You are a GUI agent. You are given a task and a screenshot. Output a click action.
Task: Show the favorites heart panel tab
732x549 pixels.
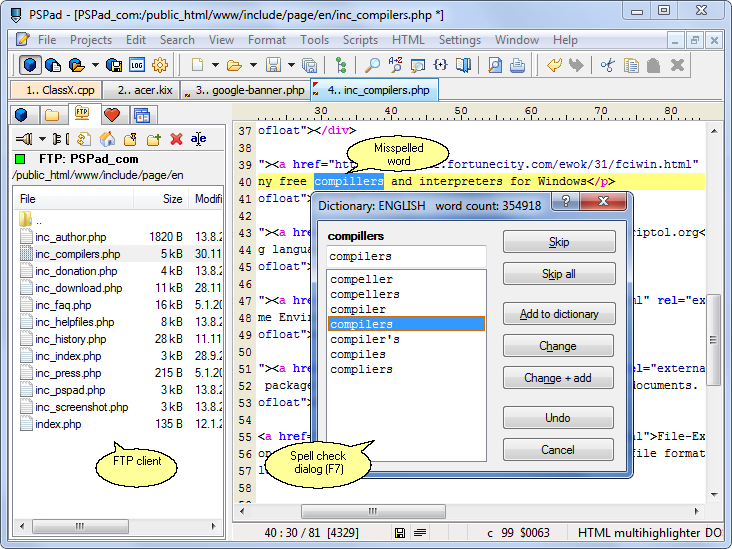pos(112,114)
